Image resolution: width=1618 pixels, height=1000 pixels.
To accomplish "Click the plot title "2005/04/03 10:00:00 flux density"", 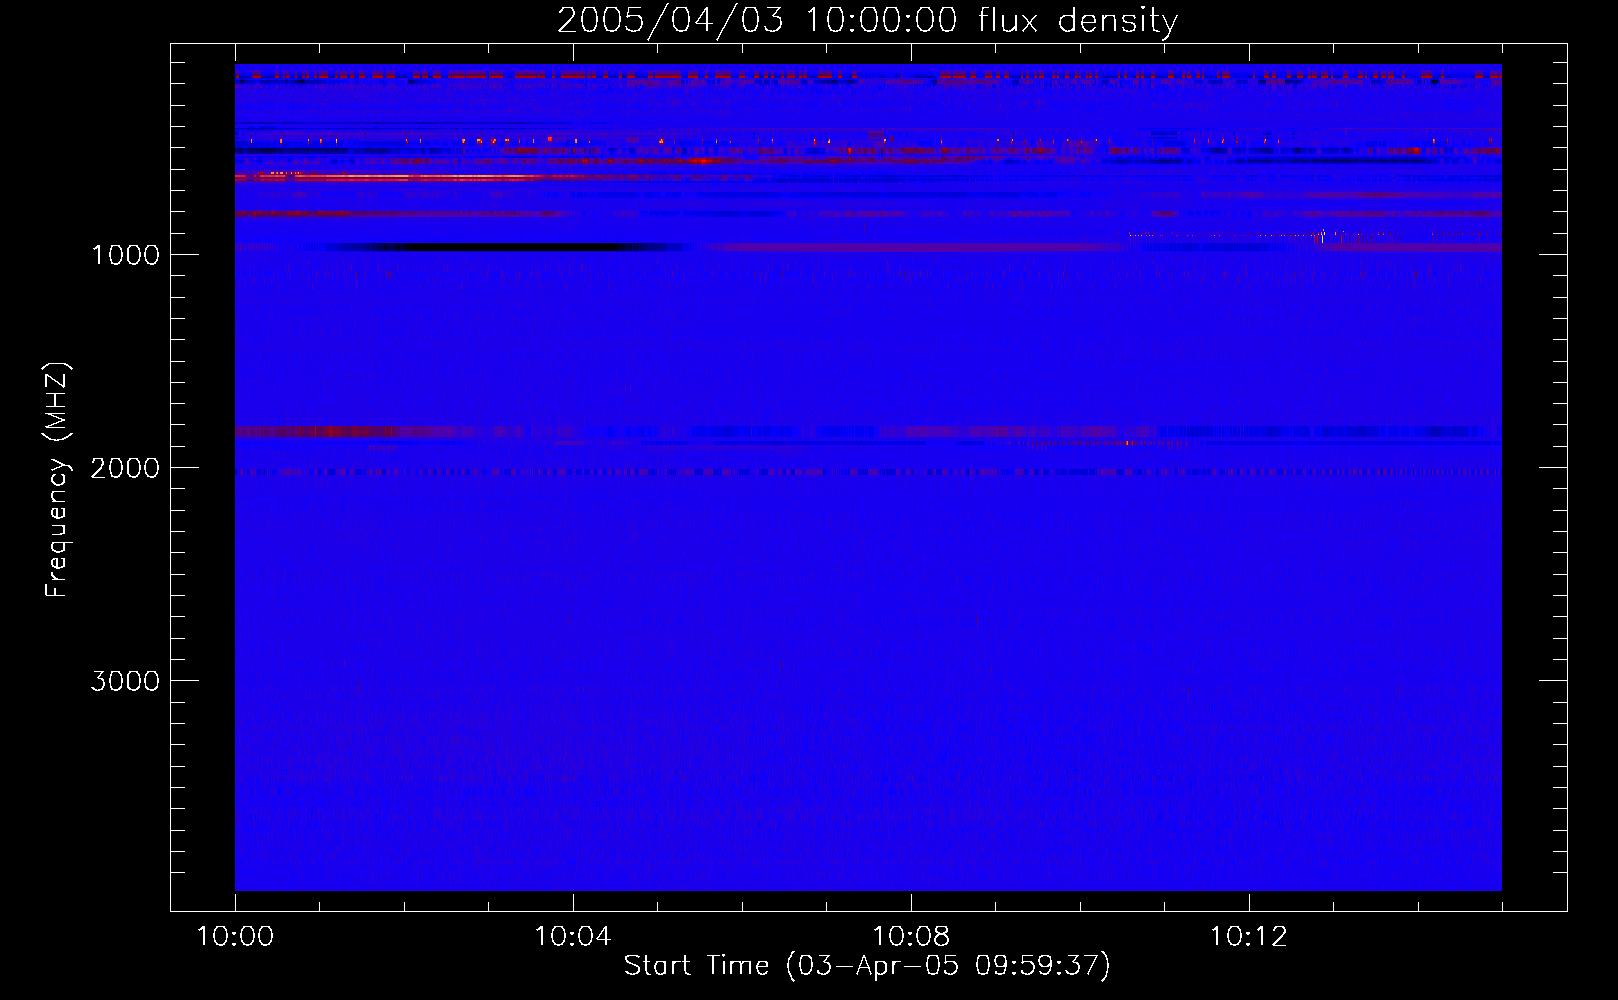I will tap(867, 21).
